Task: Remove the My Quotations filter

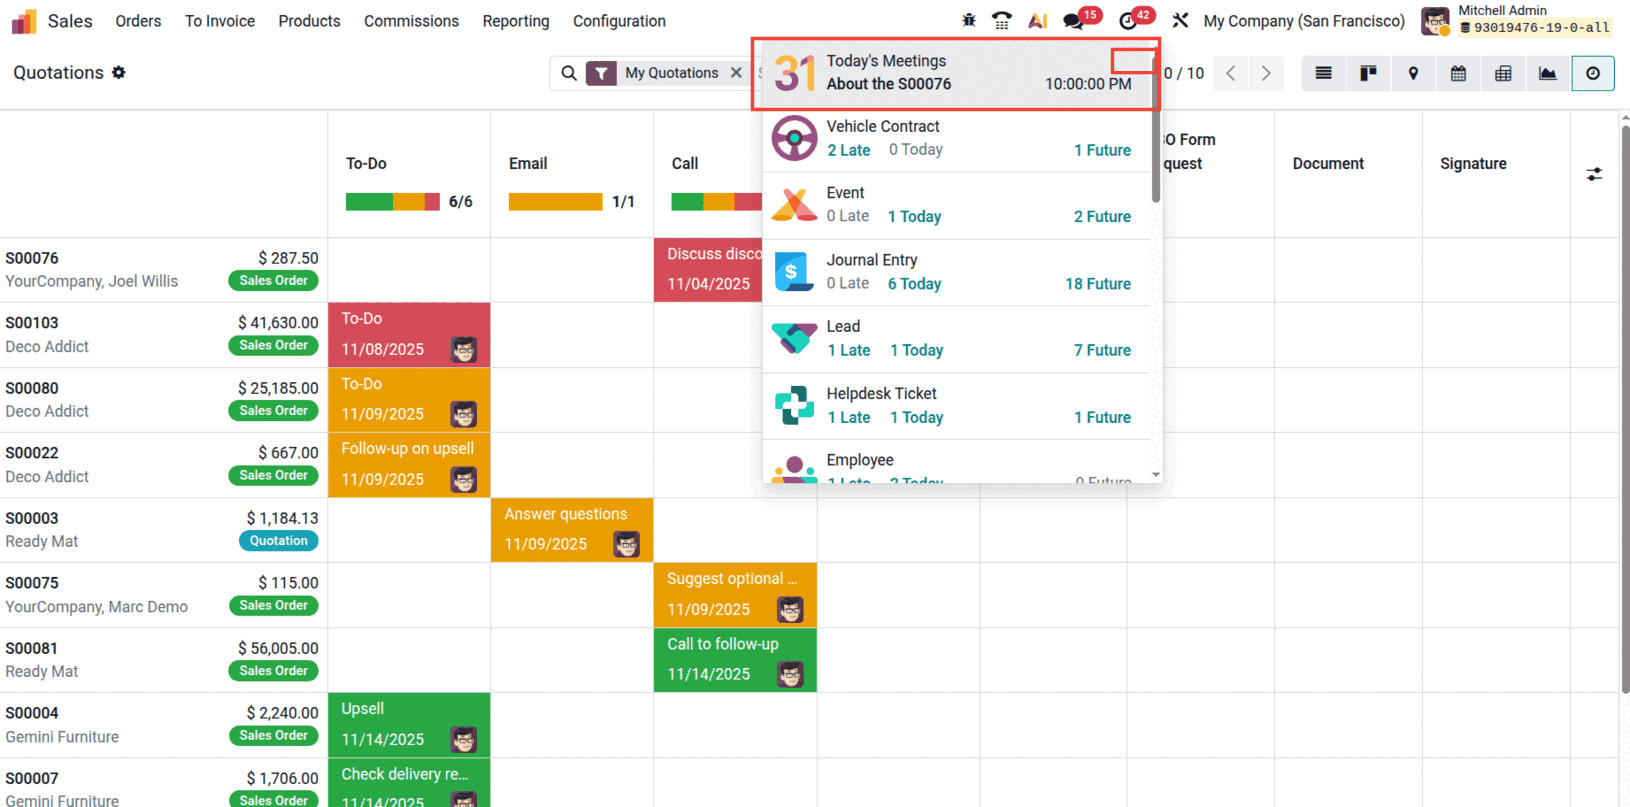Action: click(x=736, y=73)
